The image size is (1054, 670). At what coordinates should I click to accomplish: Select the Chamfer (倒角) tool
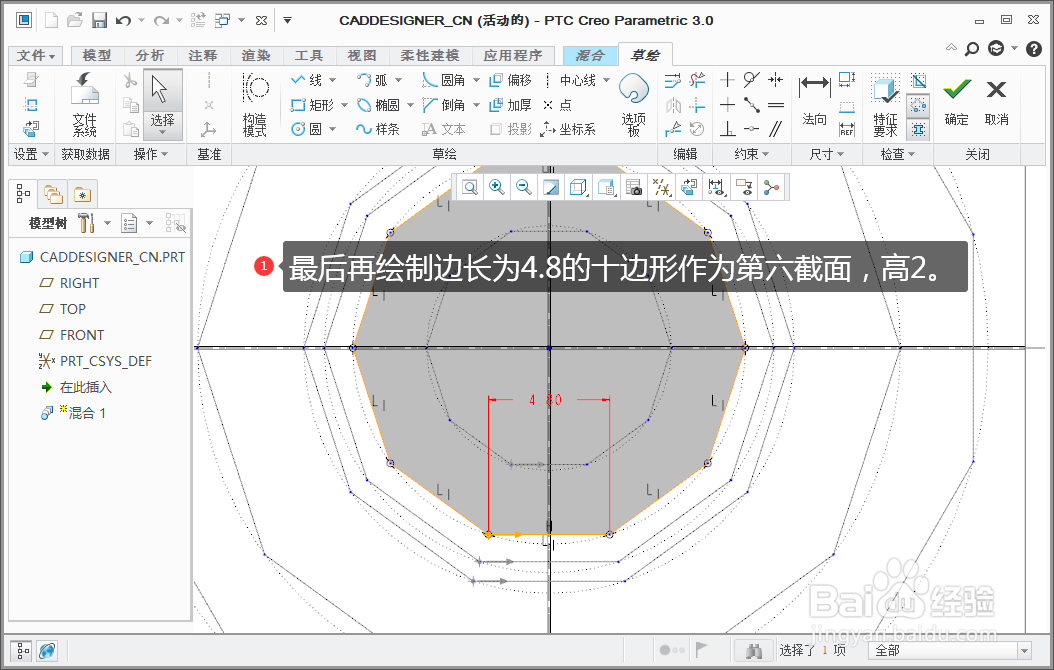click(443, 105)
